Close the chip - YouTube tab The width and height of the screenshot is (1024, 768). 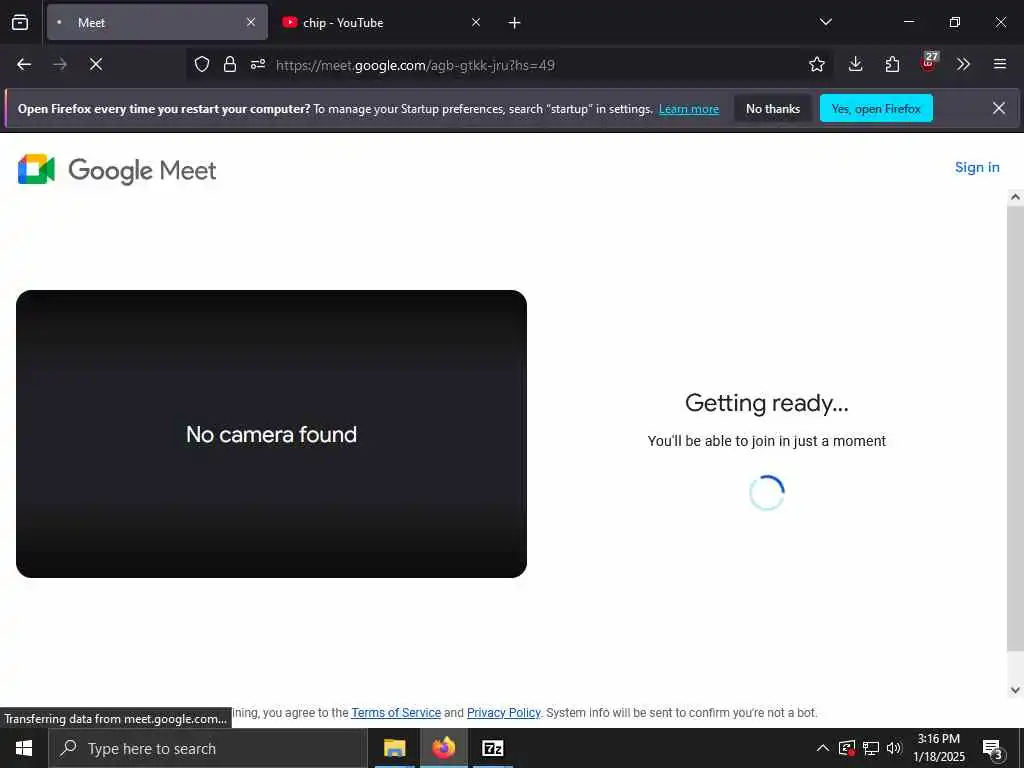click(x=476, y=23)
